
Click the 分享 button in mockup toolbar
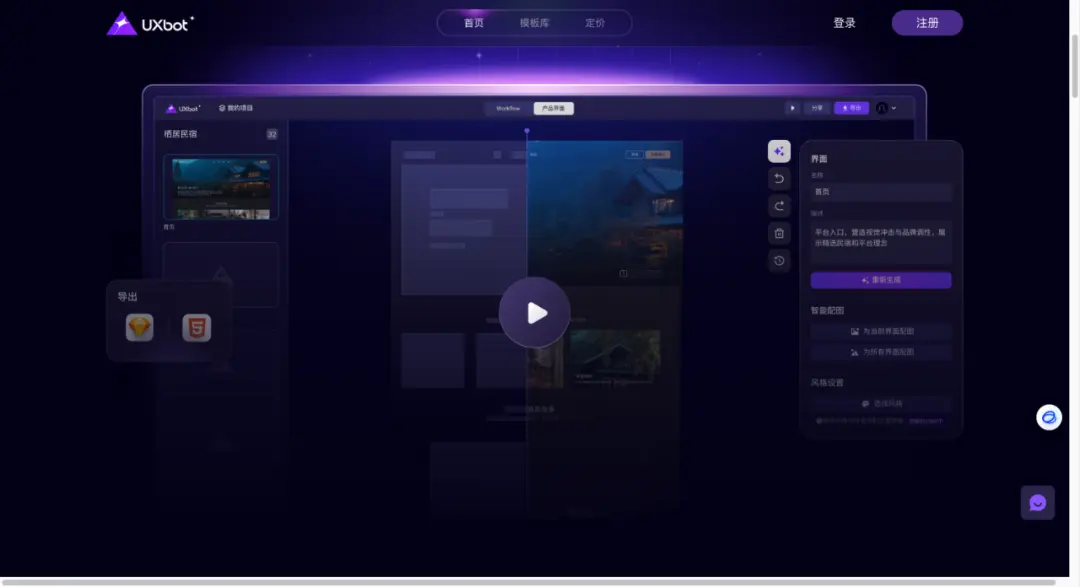[x=817, y=108]
